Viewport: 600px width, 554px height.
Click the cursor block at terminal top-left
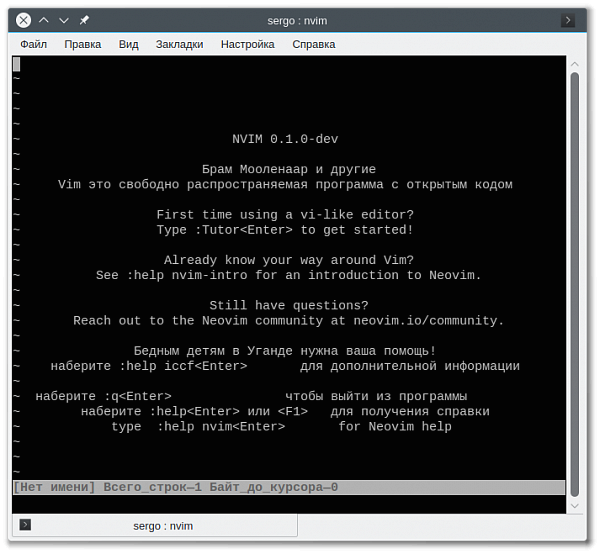click(16, 64)
